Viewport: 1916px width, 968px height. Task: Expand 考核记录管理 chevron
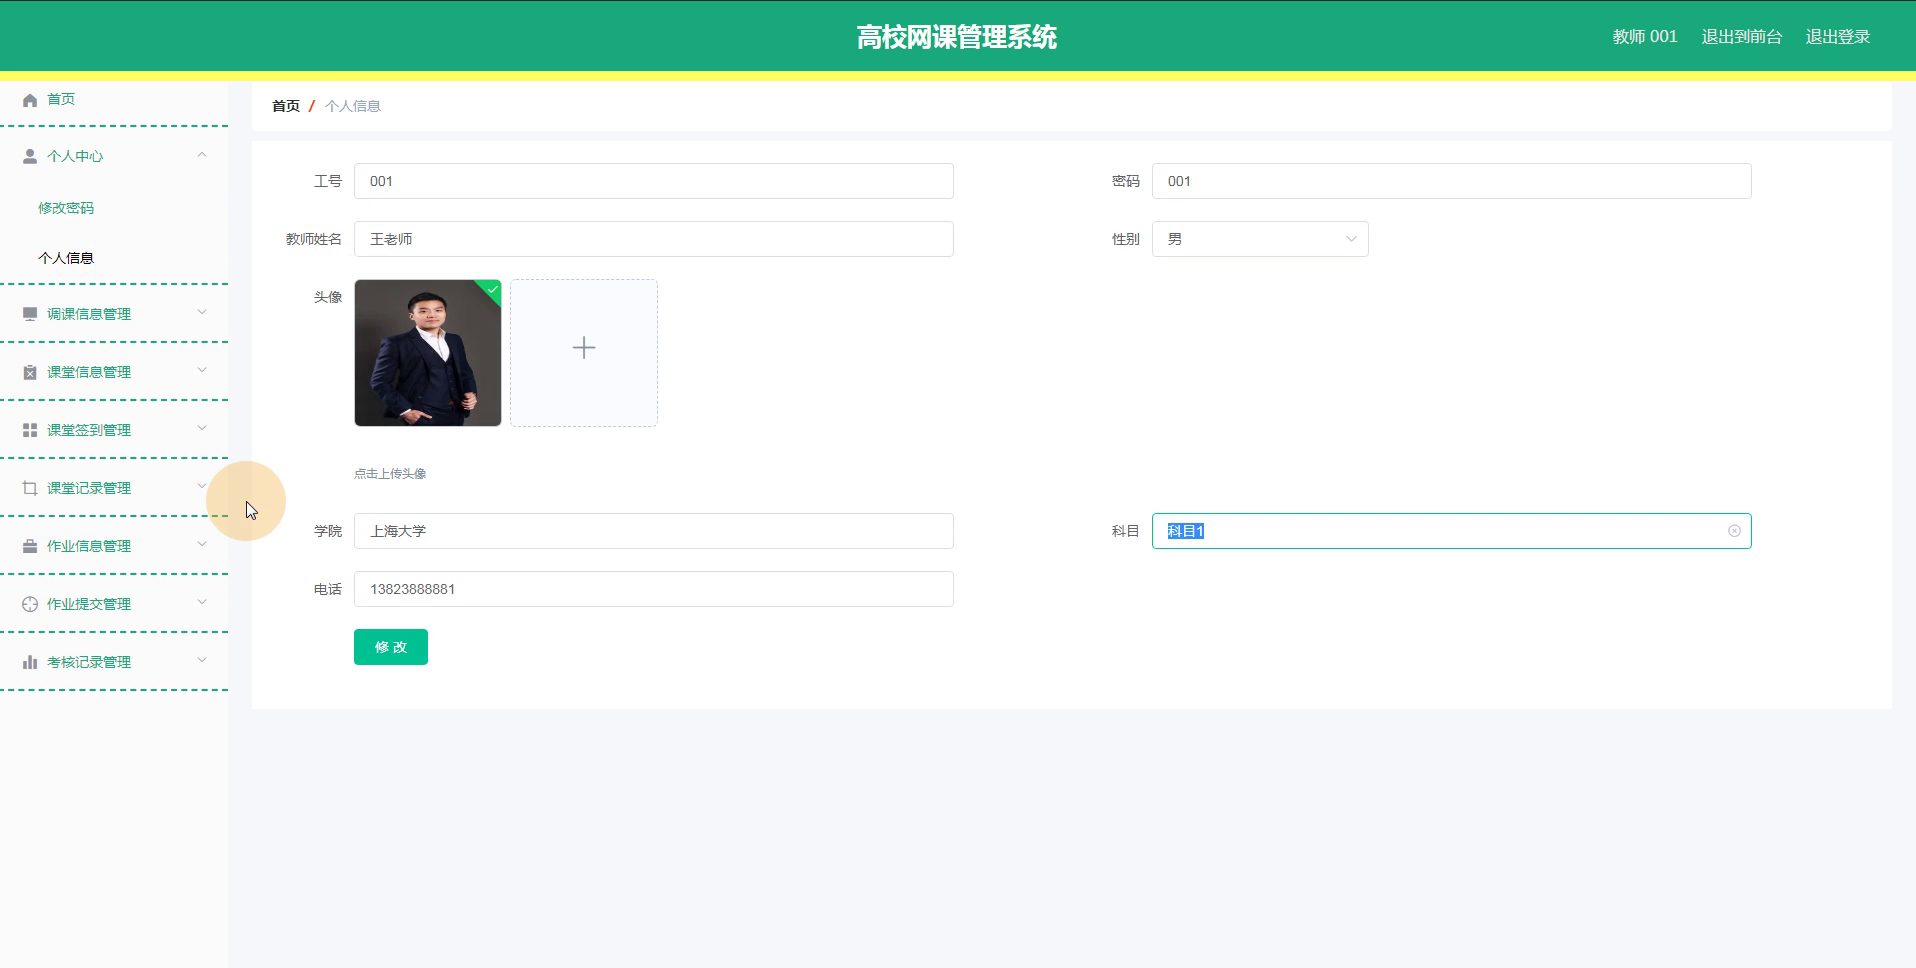pyautogui.click(x=202, y=660)
